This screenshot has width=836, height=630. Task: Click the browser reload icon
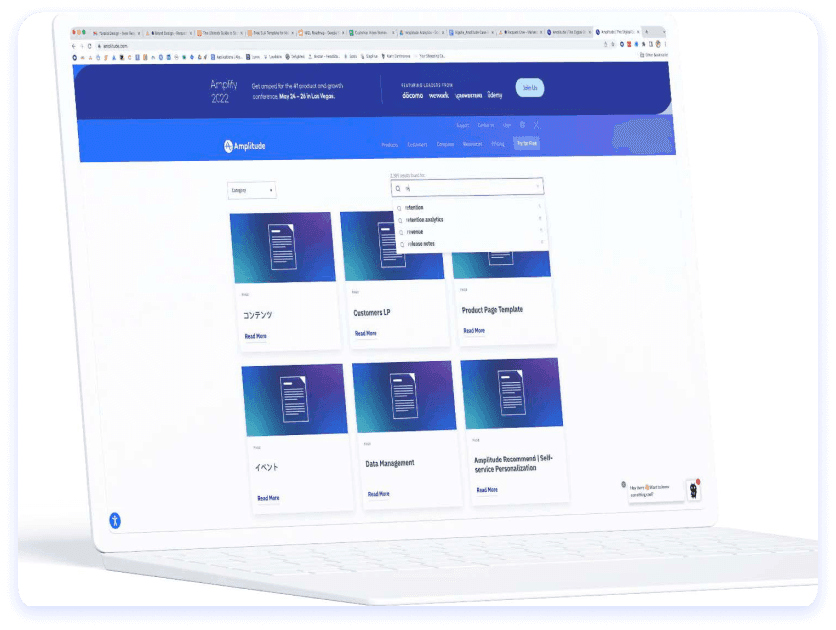pos(88,46)
